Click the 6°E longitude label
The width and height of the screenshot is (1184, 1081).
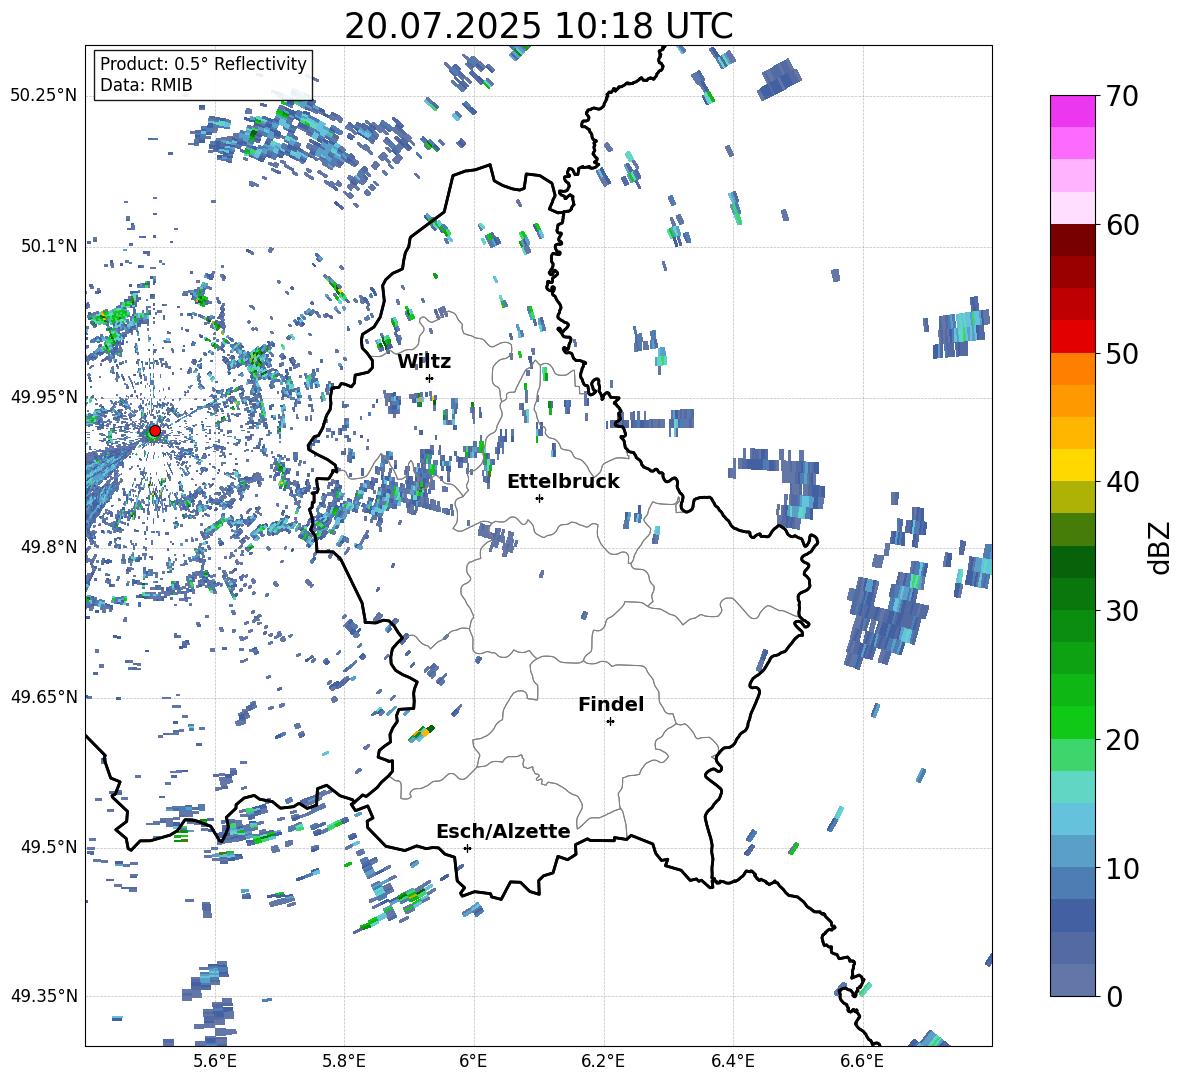473,1061
